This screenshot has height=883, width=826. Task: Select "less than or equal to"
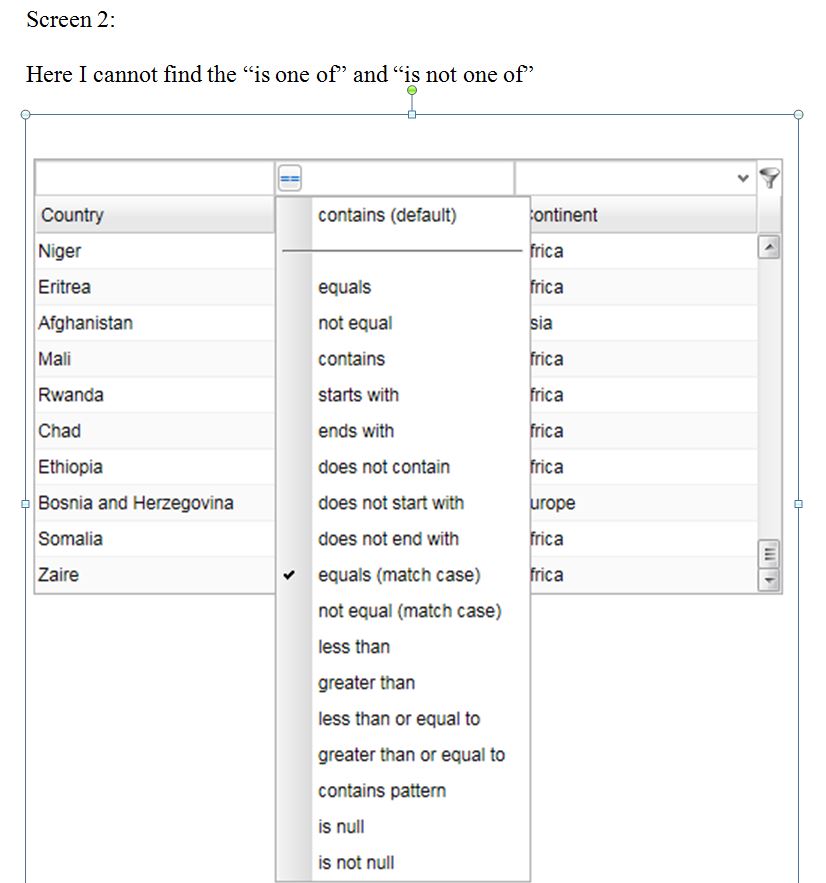click(x=399, y=719)
